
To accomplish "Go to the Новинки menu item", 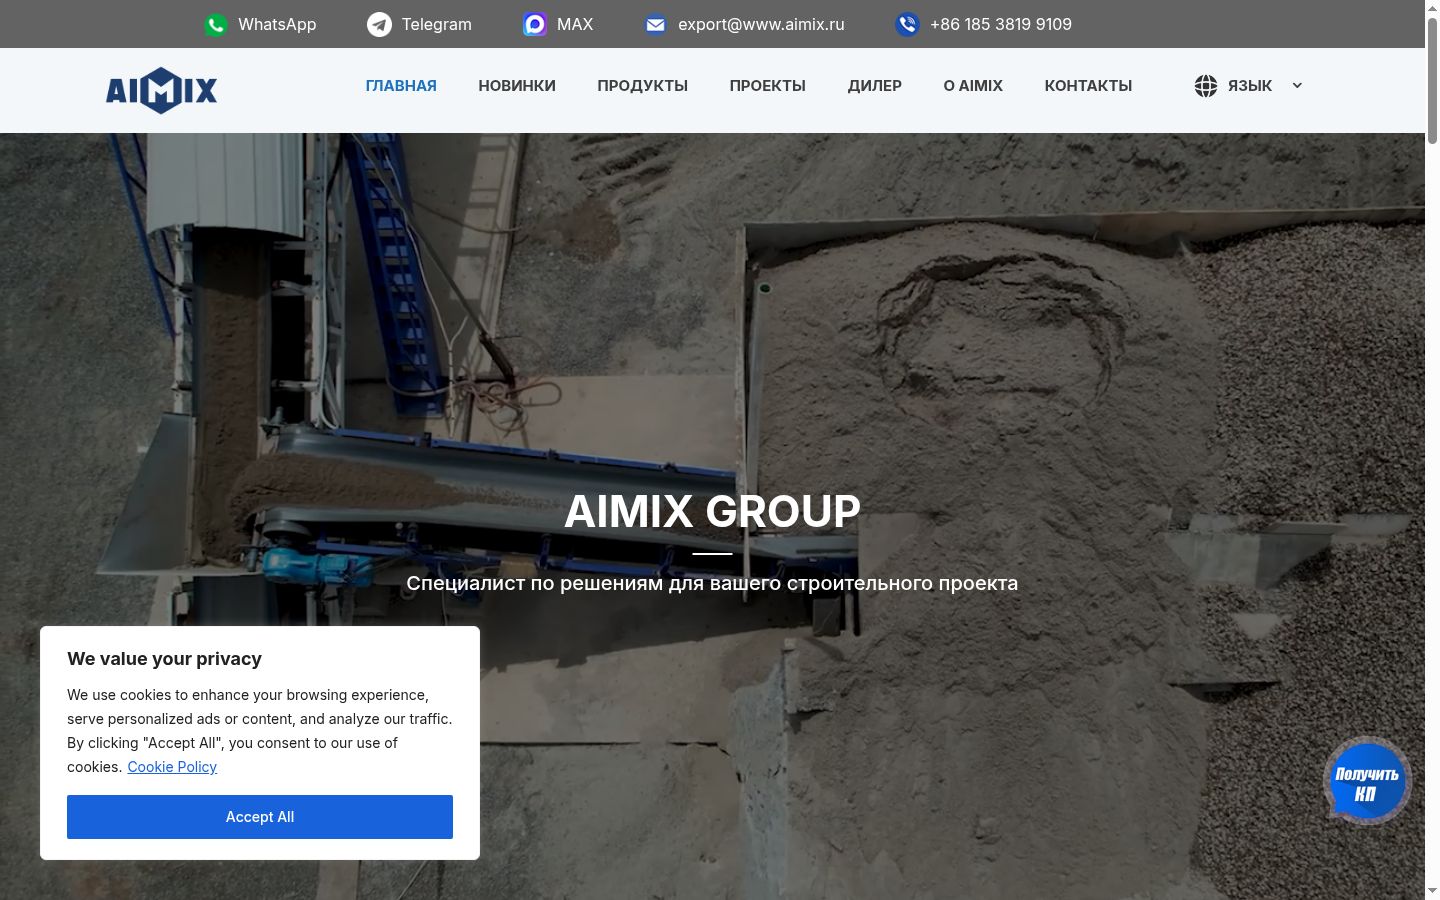I will (517, 86).
